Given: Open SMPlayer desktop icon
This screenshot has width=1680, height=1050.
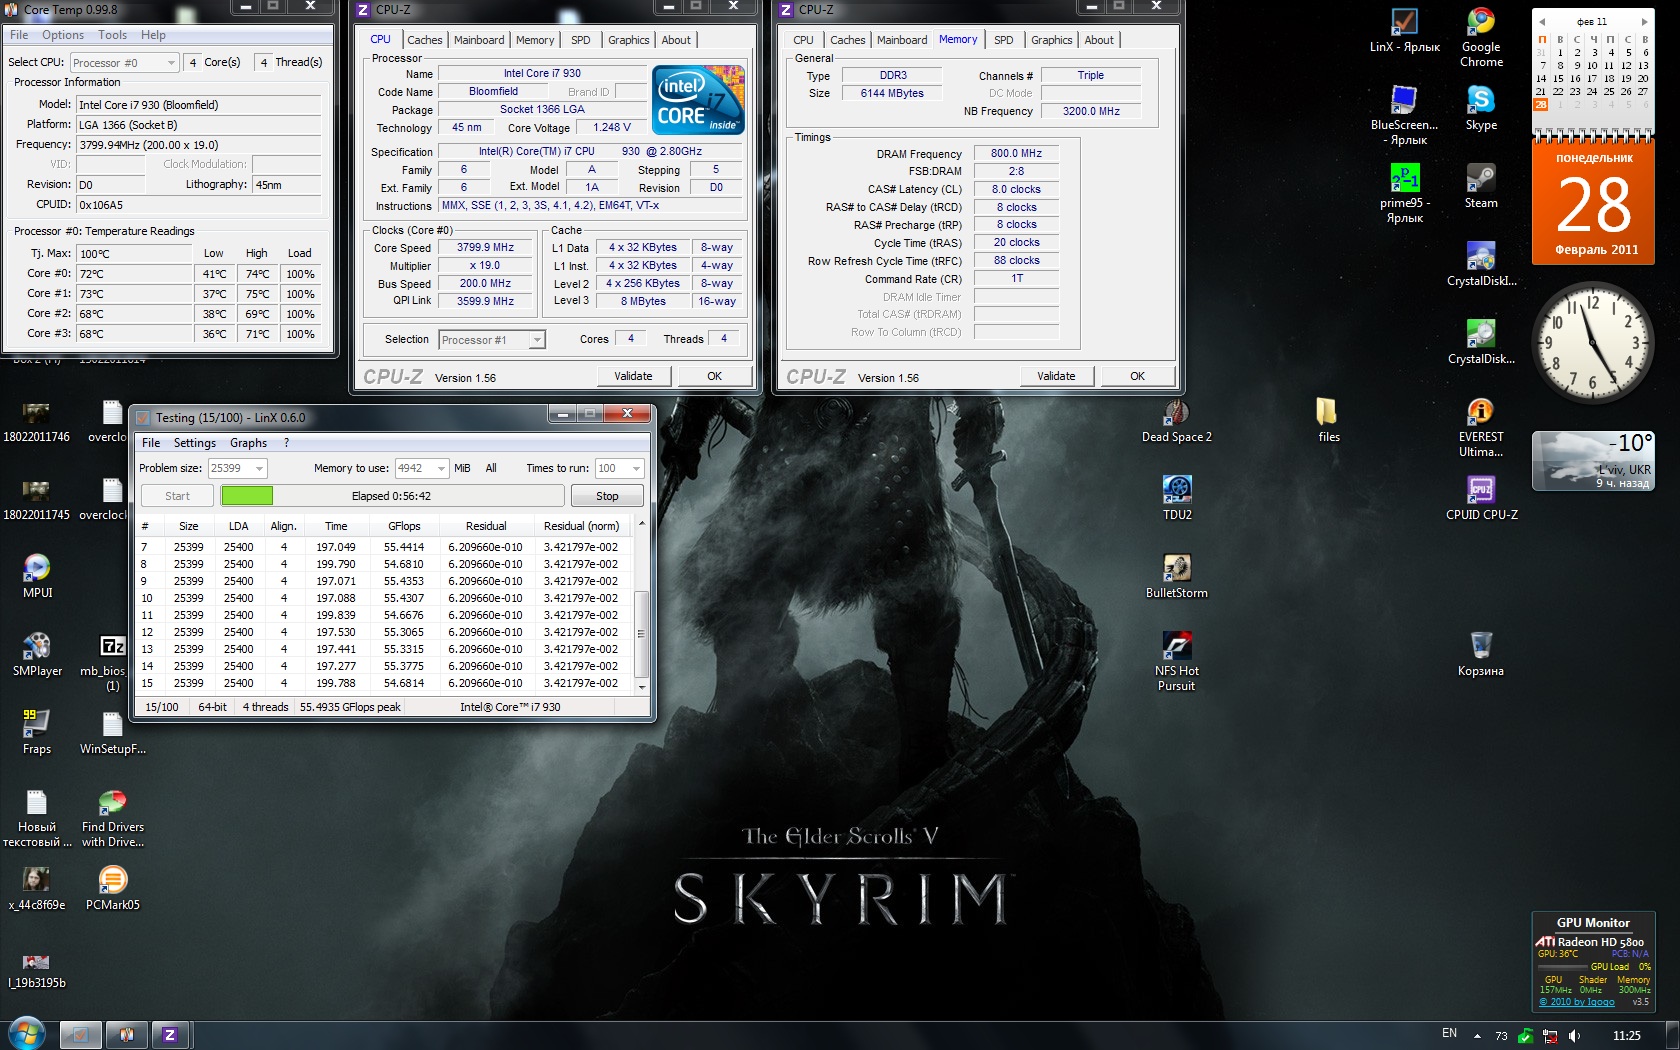Looking at the screenshot, I should (37, 654).
